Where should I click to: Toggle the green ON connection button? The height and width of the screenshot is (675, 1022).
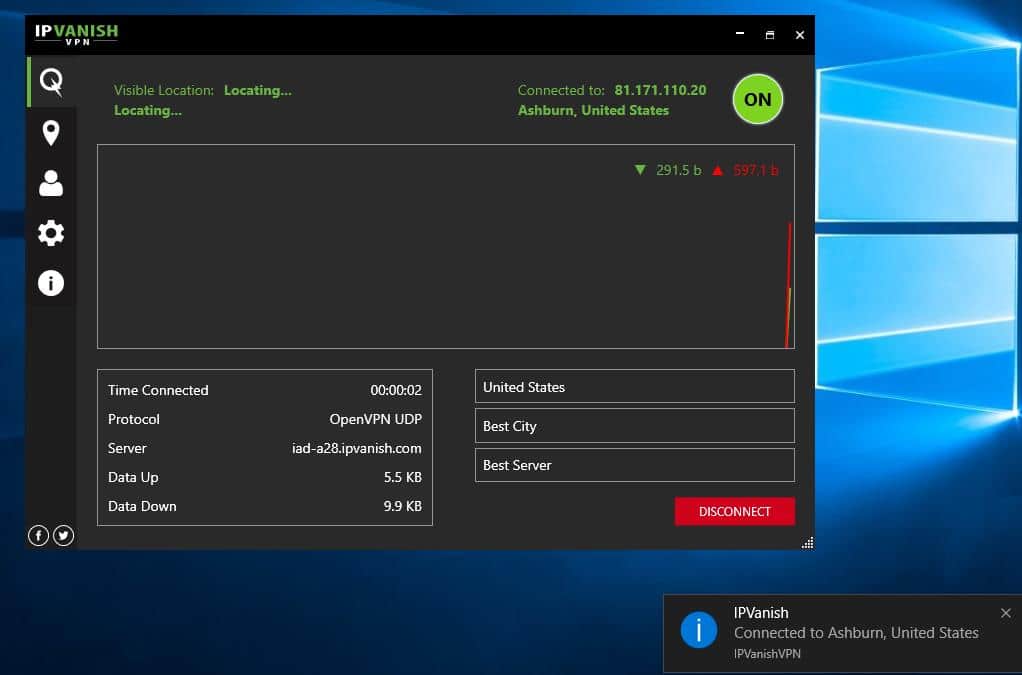click(x=757, y=99)
